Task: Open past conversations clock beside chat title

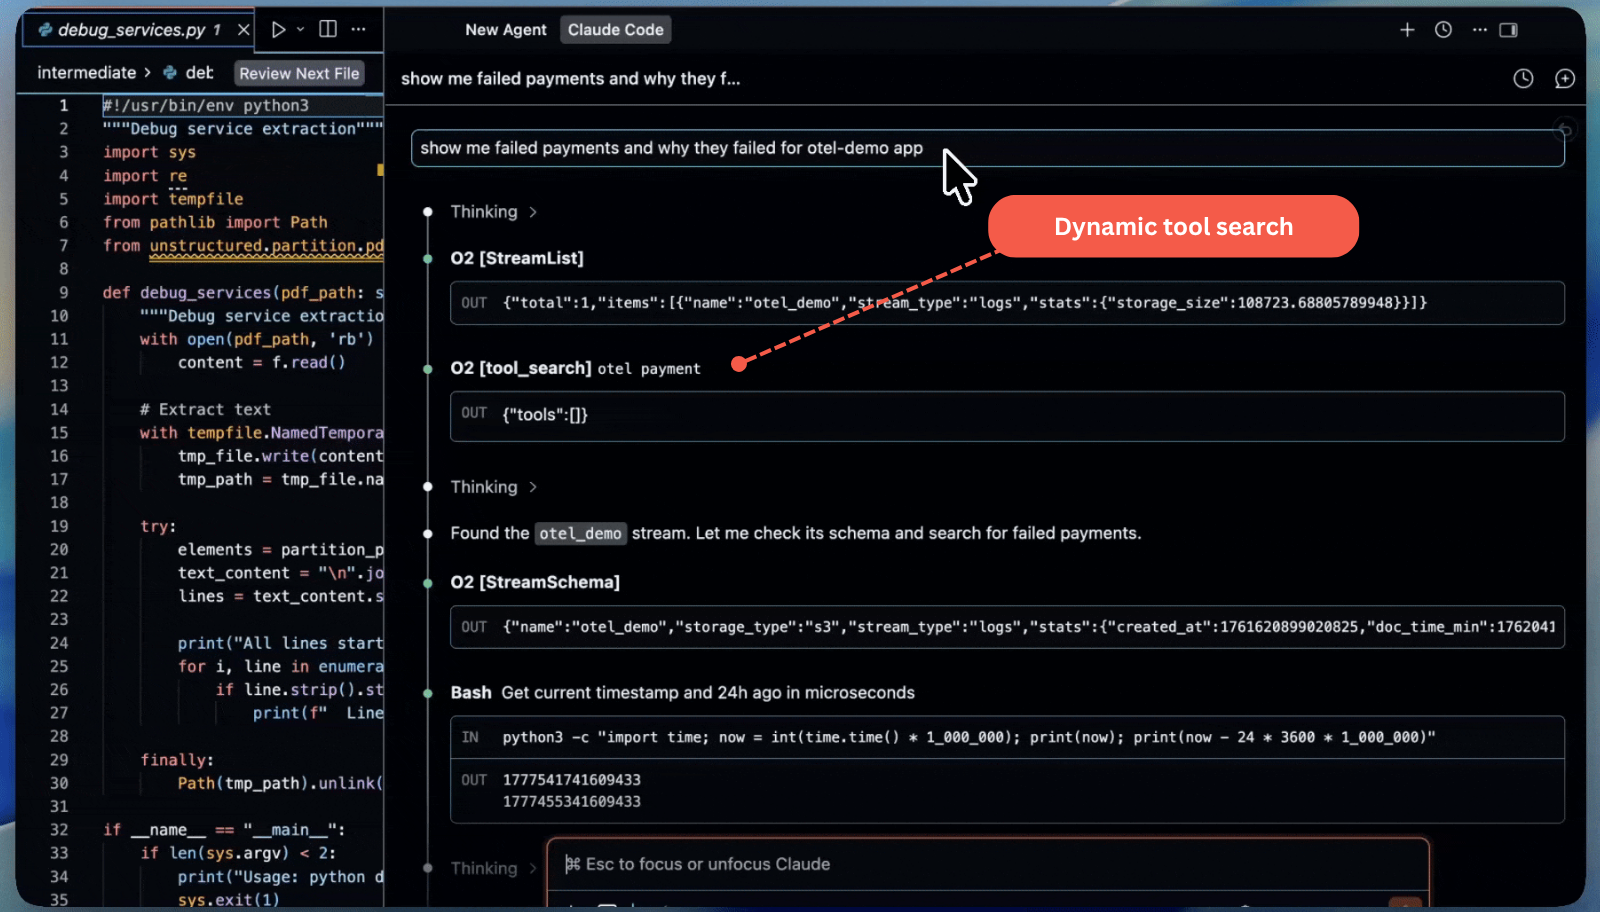Action: pos(1523,78)
